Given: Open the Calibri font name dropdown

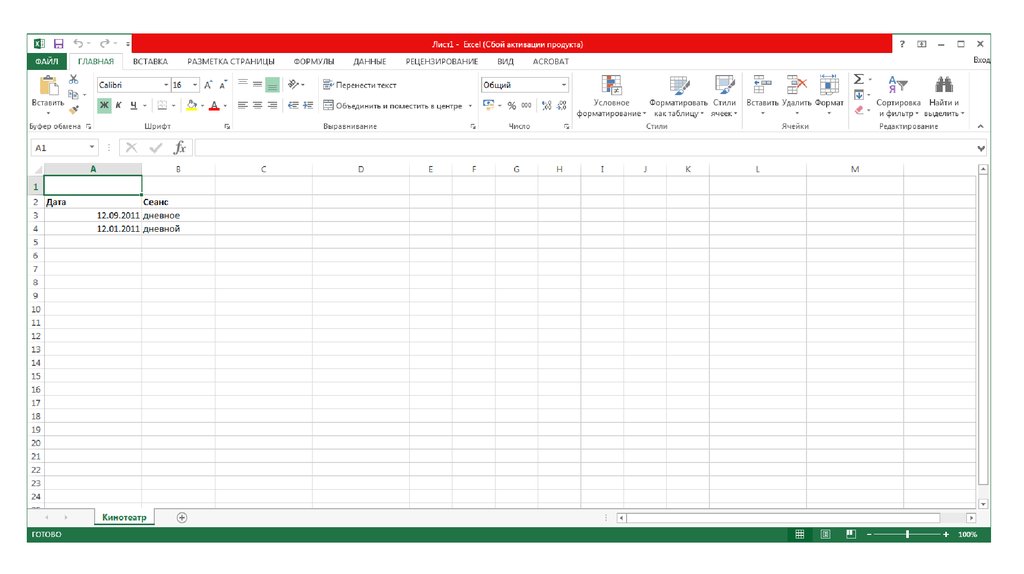Looking at the screenshot, I should click(163, 86).
